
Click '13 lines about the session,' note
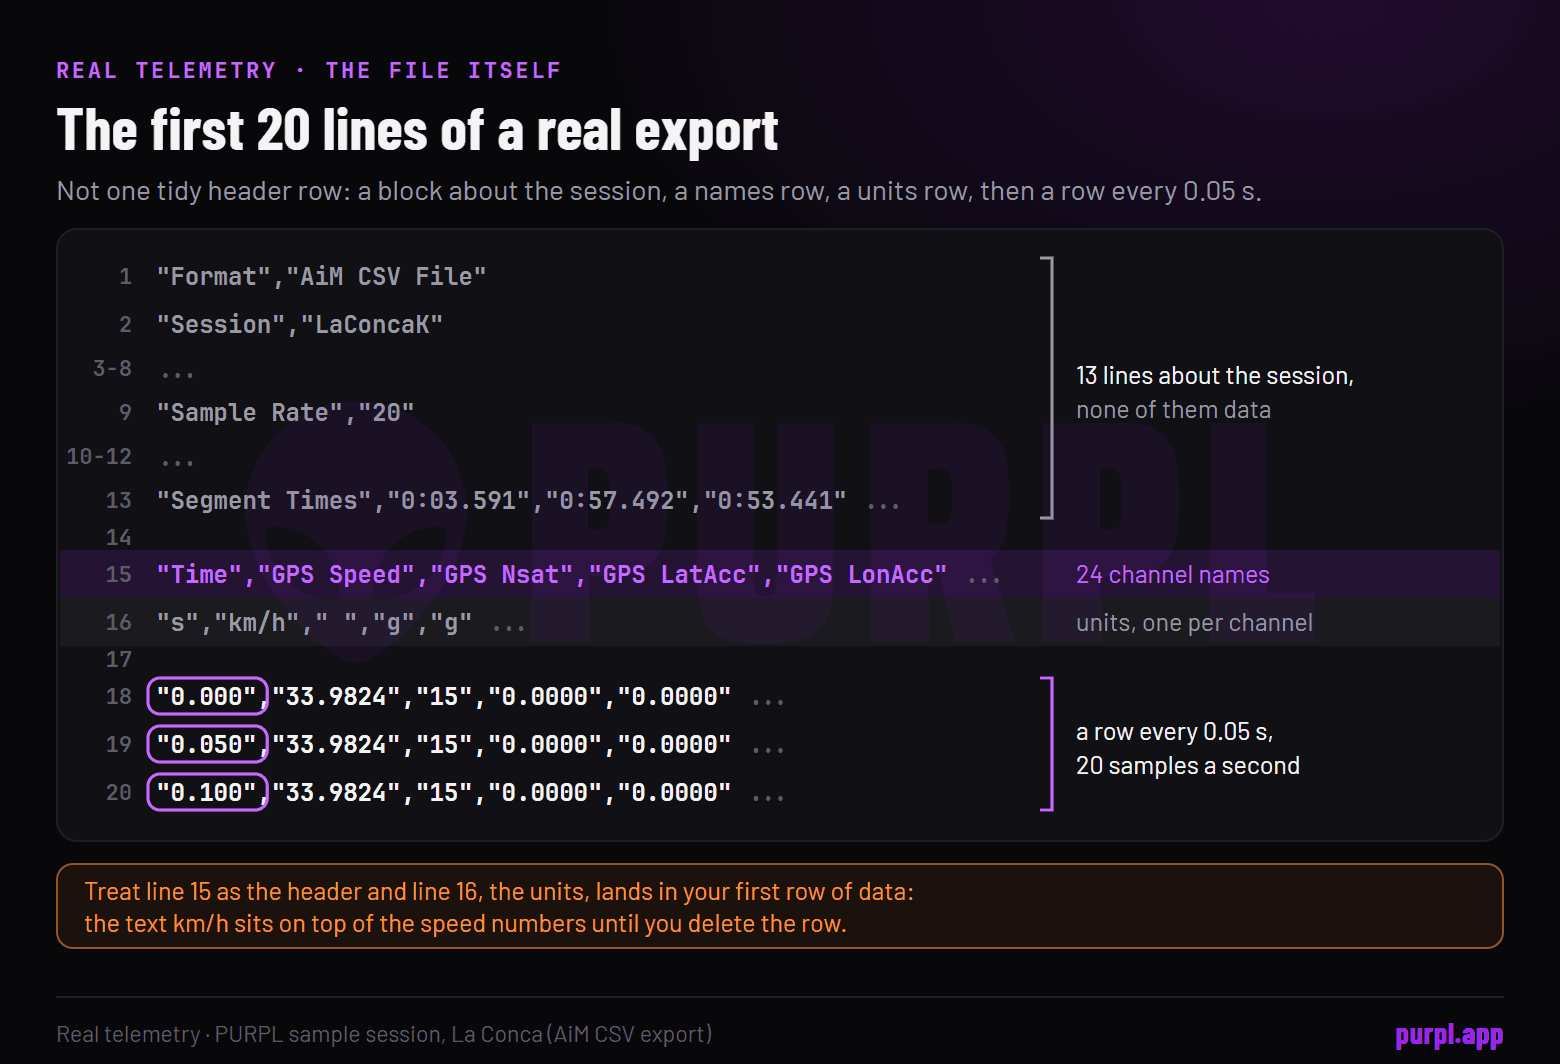pos(1215,376)
